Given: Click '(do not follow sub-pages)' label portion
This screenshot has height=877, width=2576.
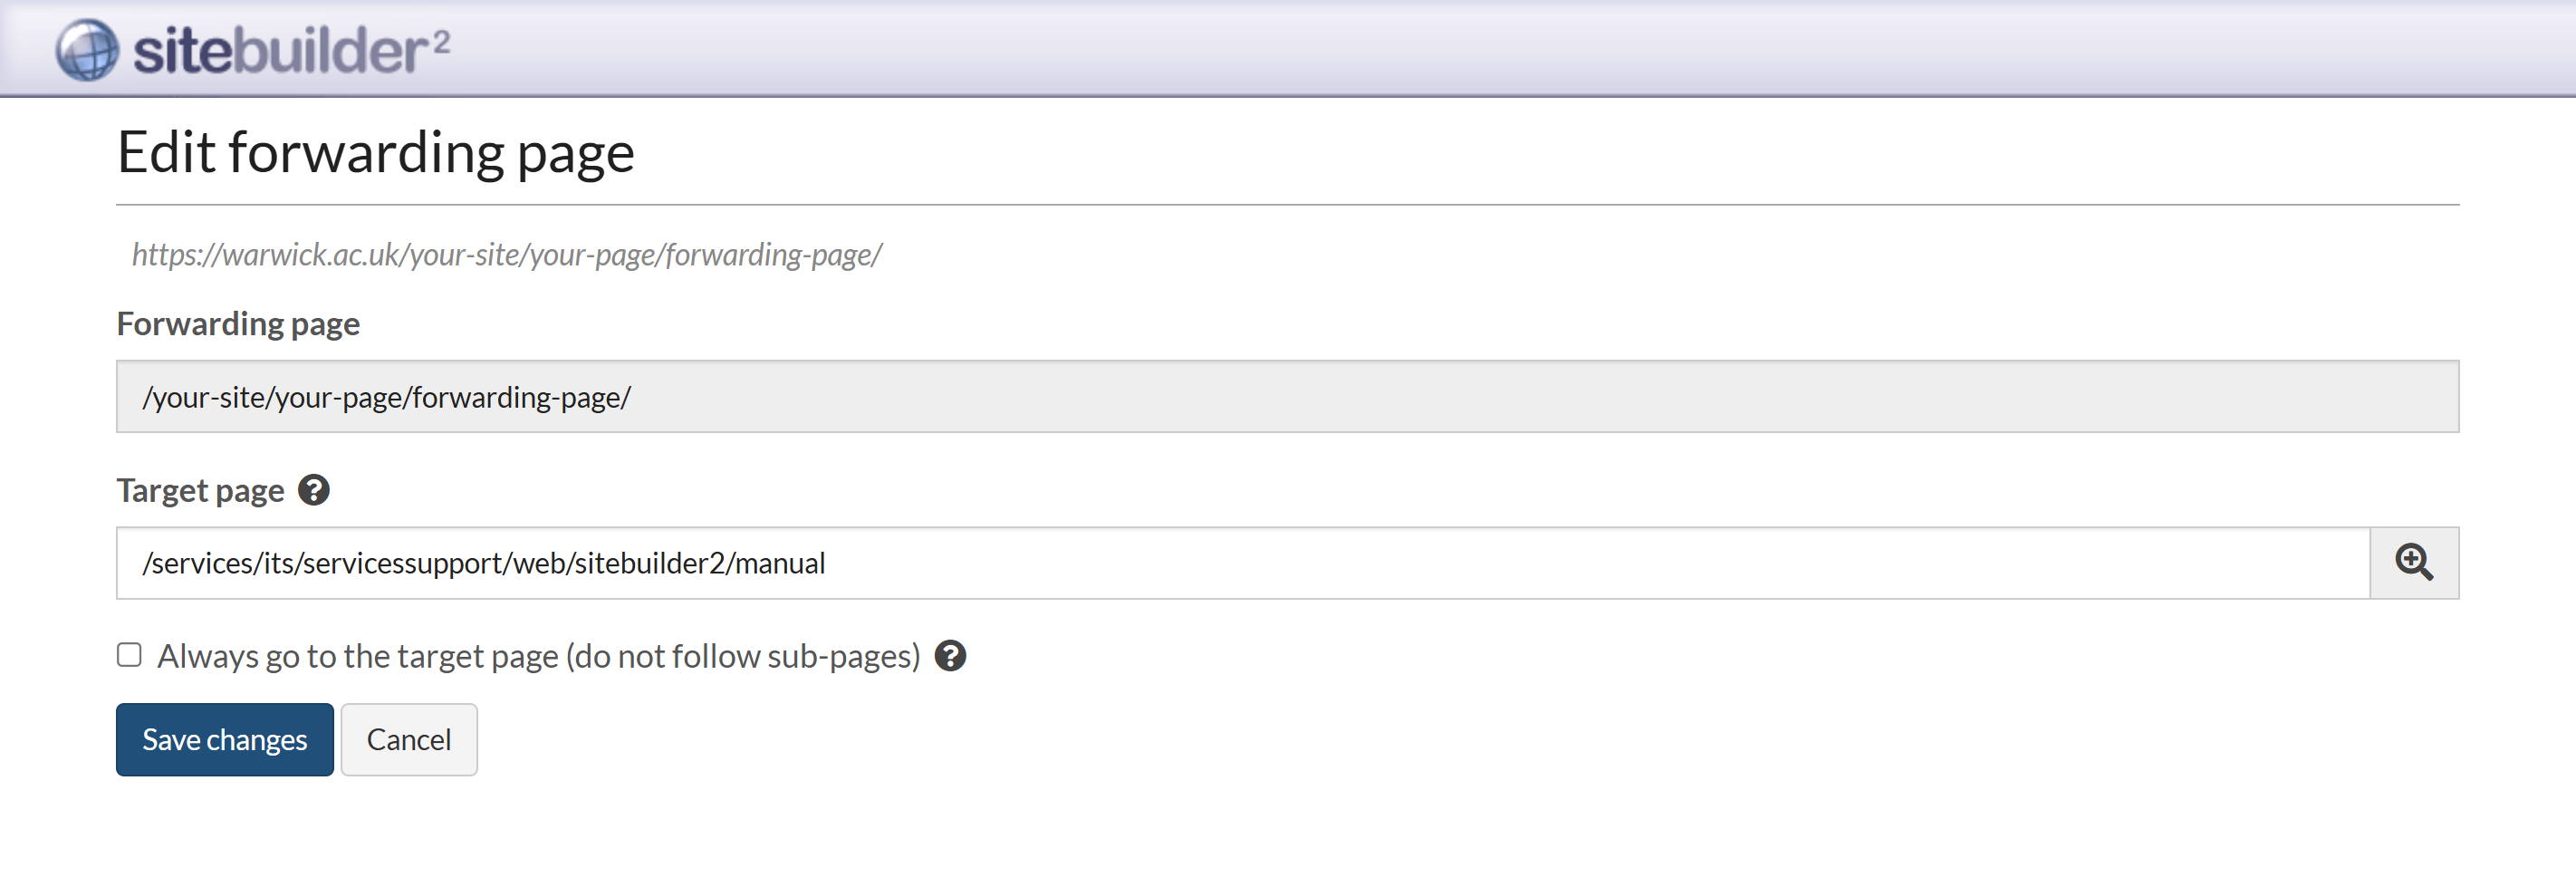Looking at the screenshot, I should [742, 657].
